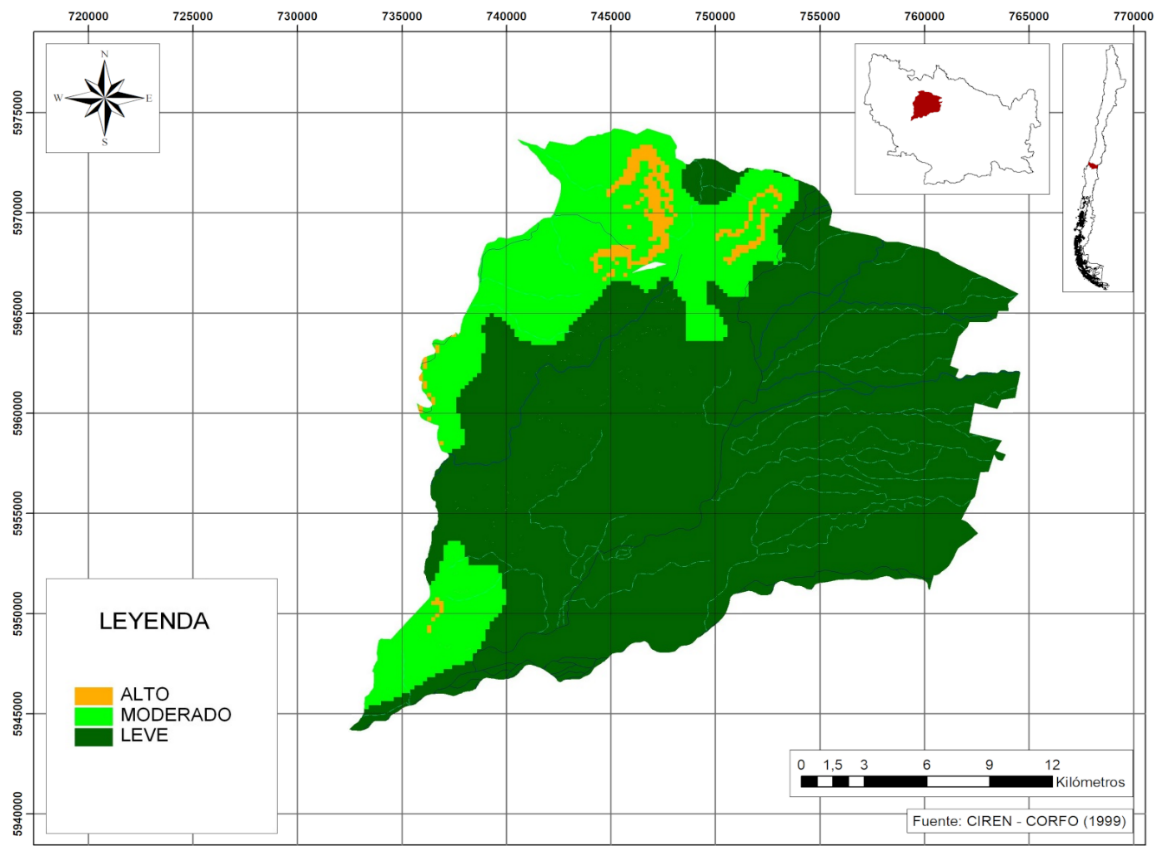The width and height of the screenshot is (1168, 865).
Task: Click the 730000 easting coordinate label
Action: point(297,16)
